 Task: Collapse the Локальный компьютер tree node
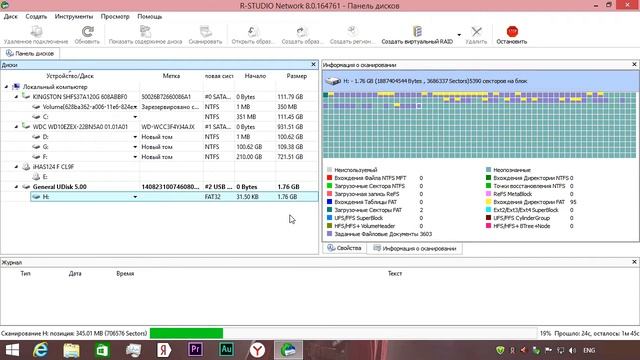[x=6, y=87]
